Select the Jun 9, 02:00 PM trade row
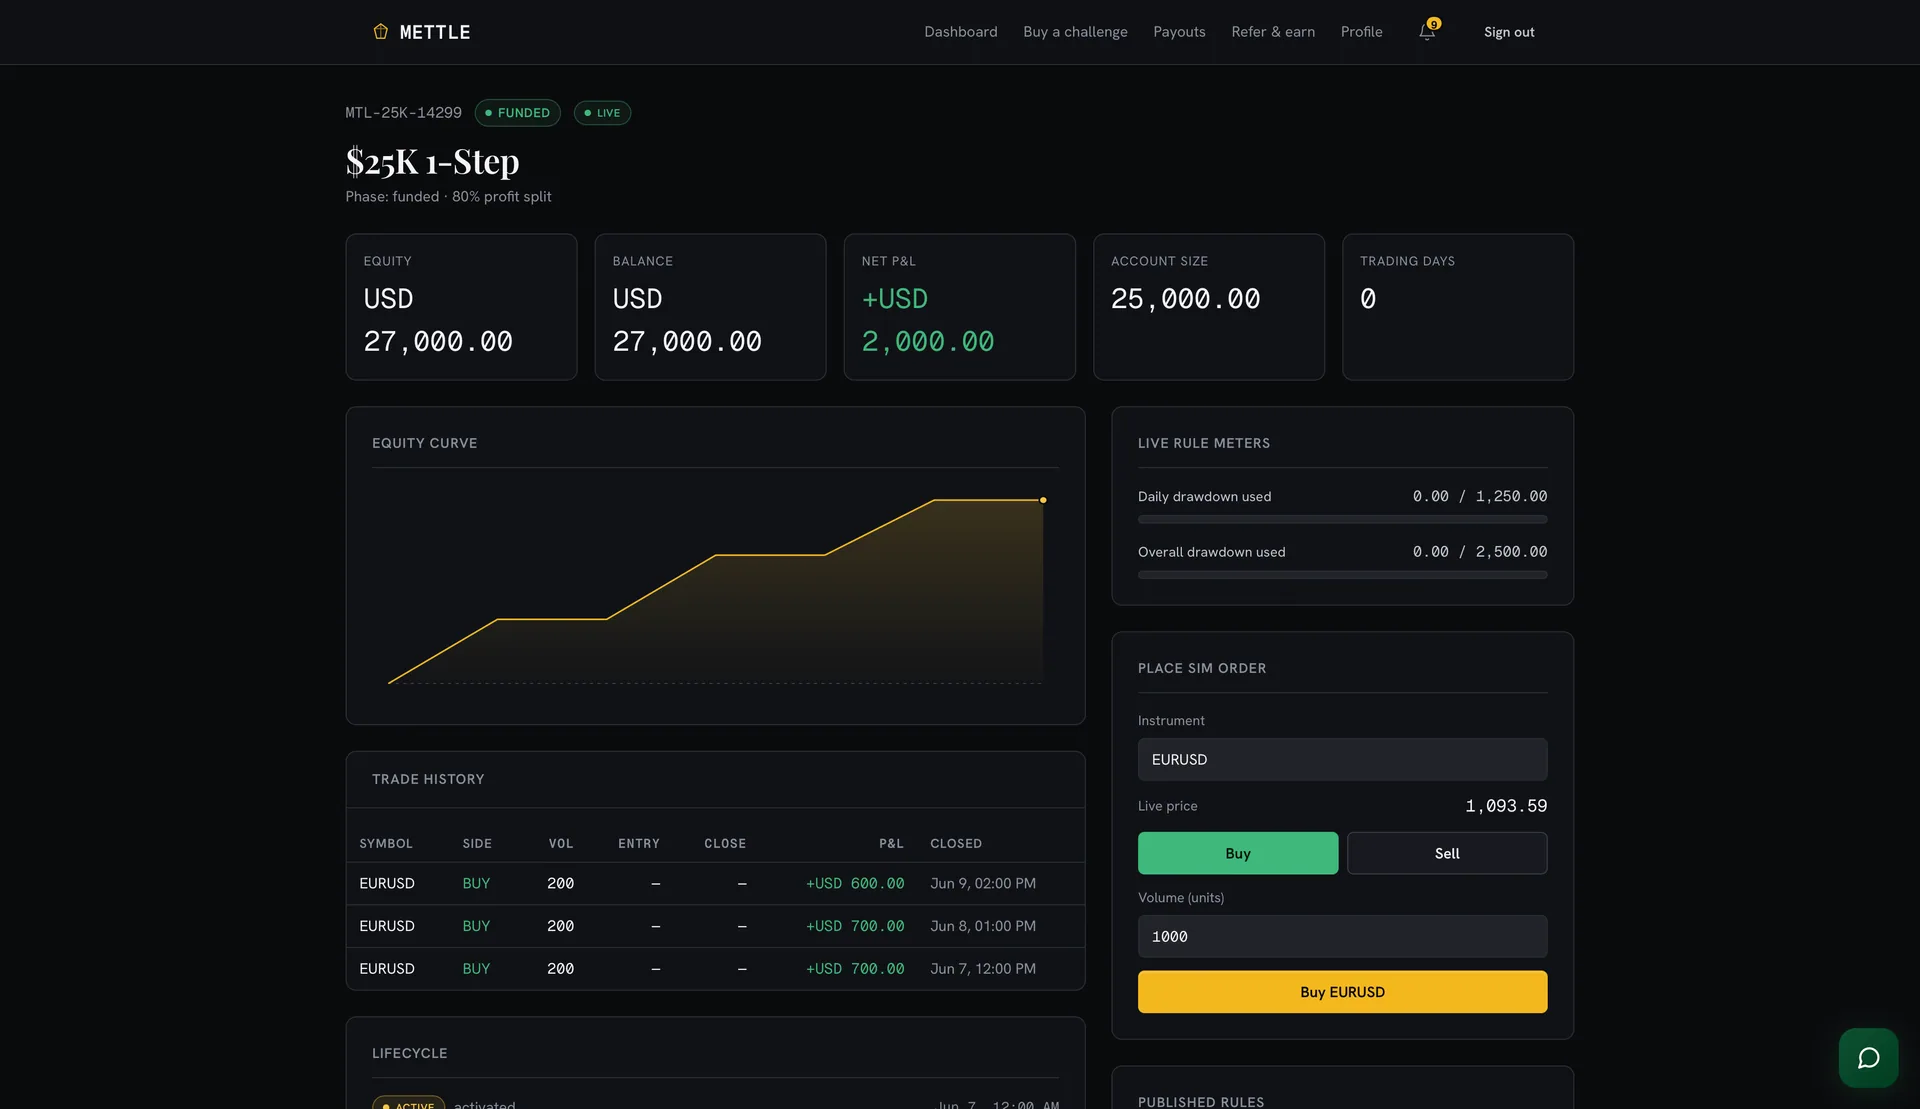 pyautogui.click(x=715, y=884)
